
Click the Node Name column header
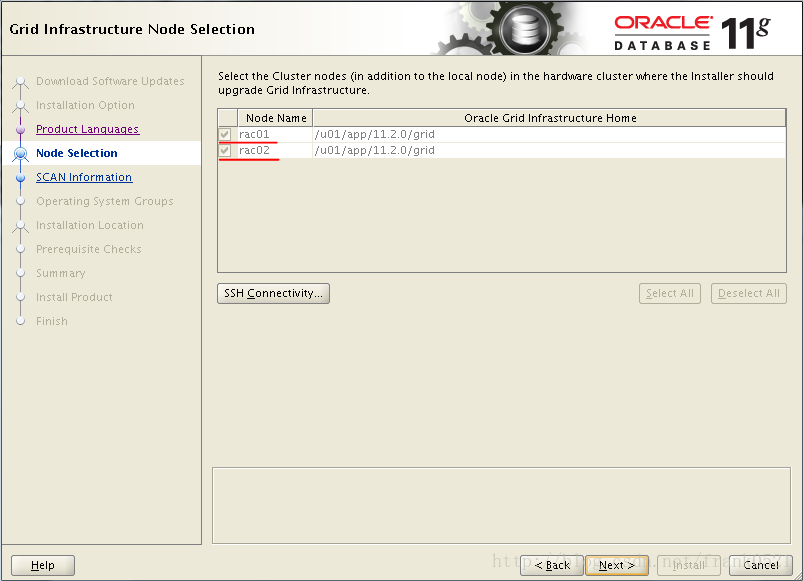point(276,118)
